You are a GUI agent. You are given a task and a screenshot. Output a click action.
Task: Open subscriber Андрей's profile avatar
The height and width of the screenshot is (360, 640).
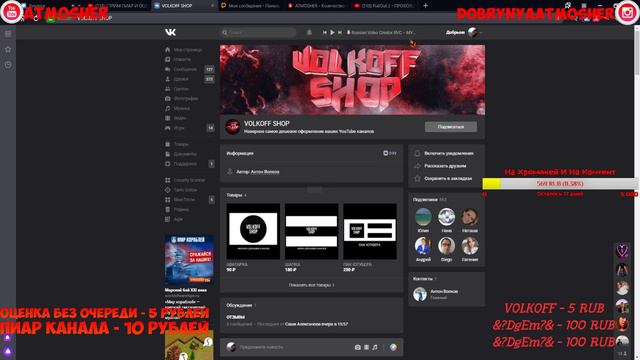tap(423, 246)
